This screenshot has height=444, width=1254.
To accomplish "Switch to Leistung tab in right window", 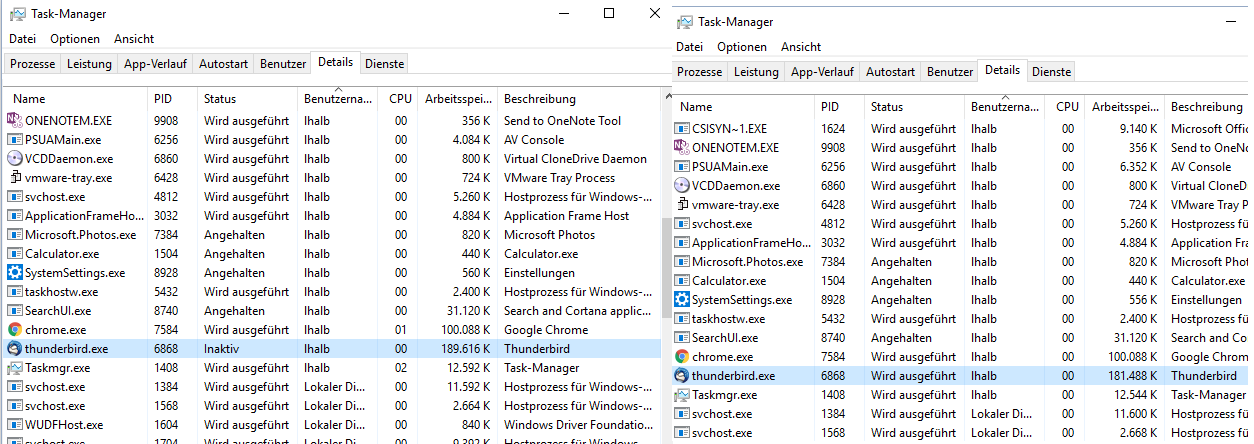I will click(x=756, y=71).
